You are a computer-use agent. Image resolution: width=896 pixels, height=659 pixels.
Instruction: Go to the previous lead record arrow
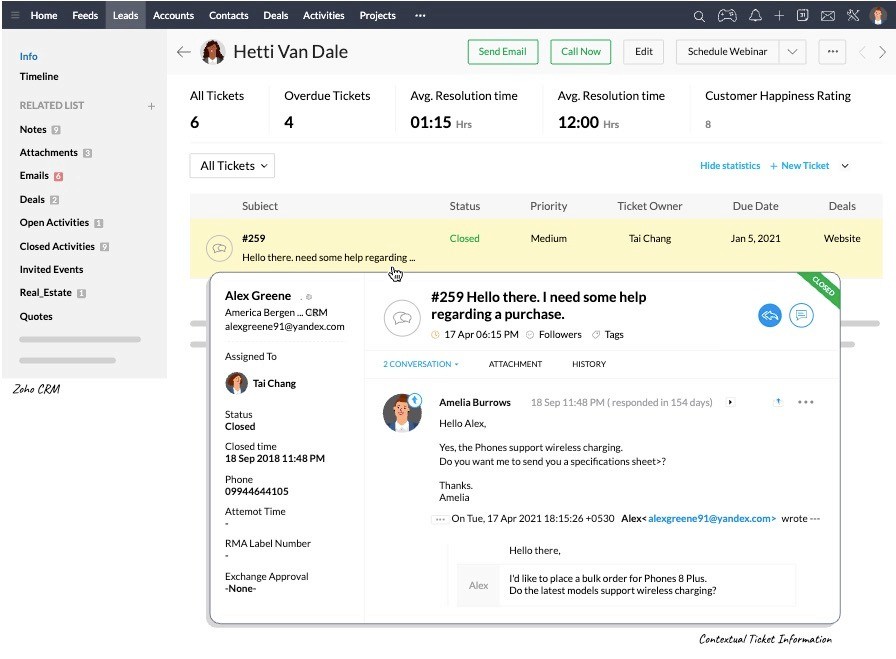(x=862, y=52)
